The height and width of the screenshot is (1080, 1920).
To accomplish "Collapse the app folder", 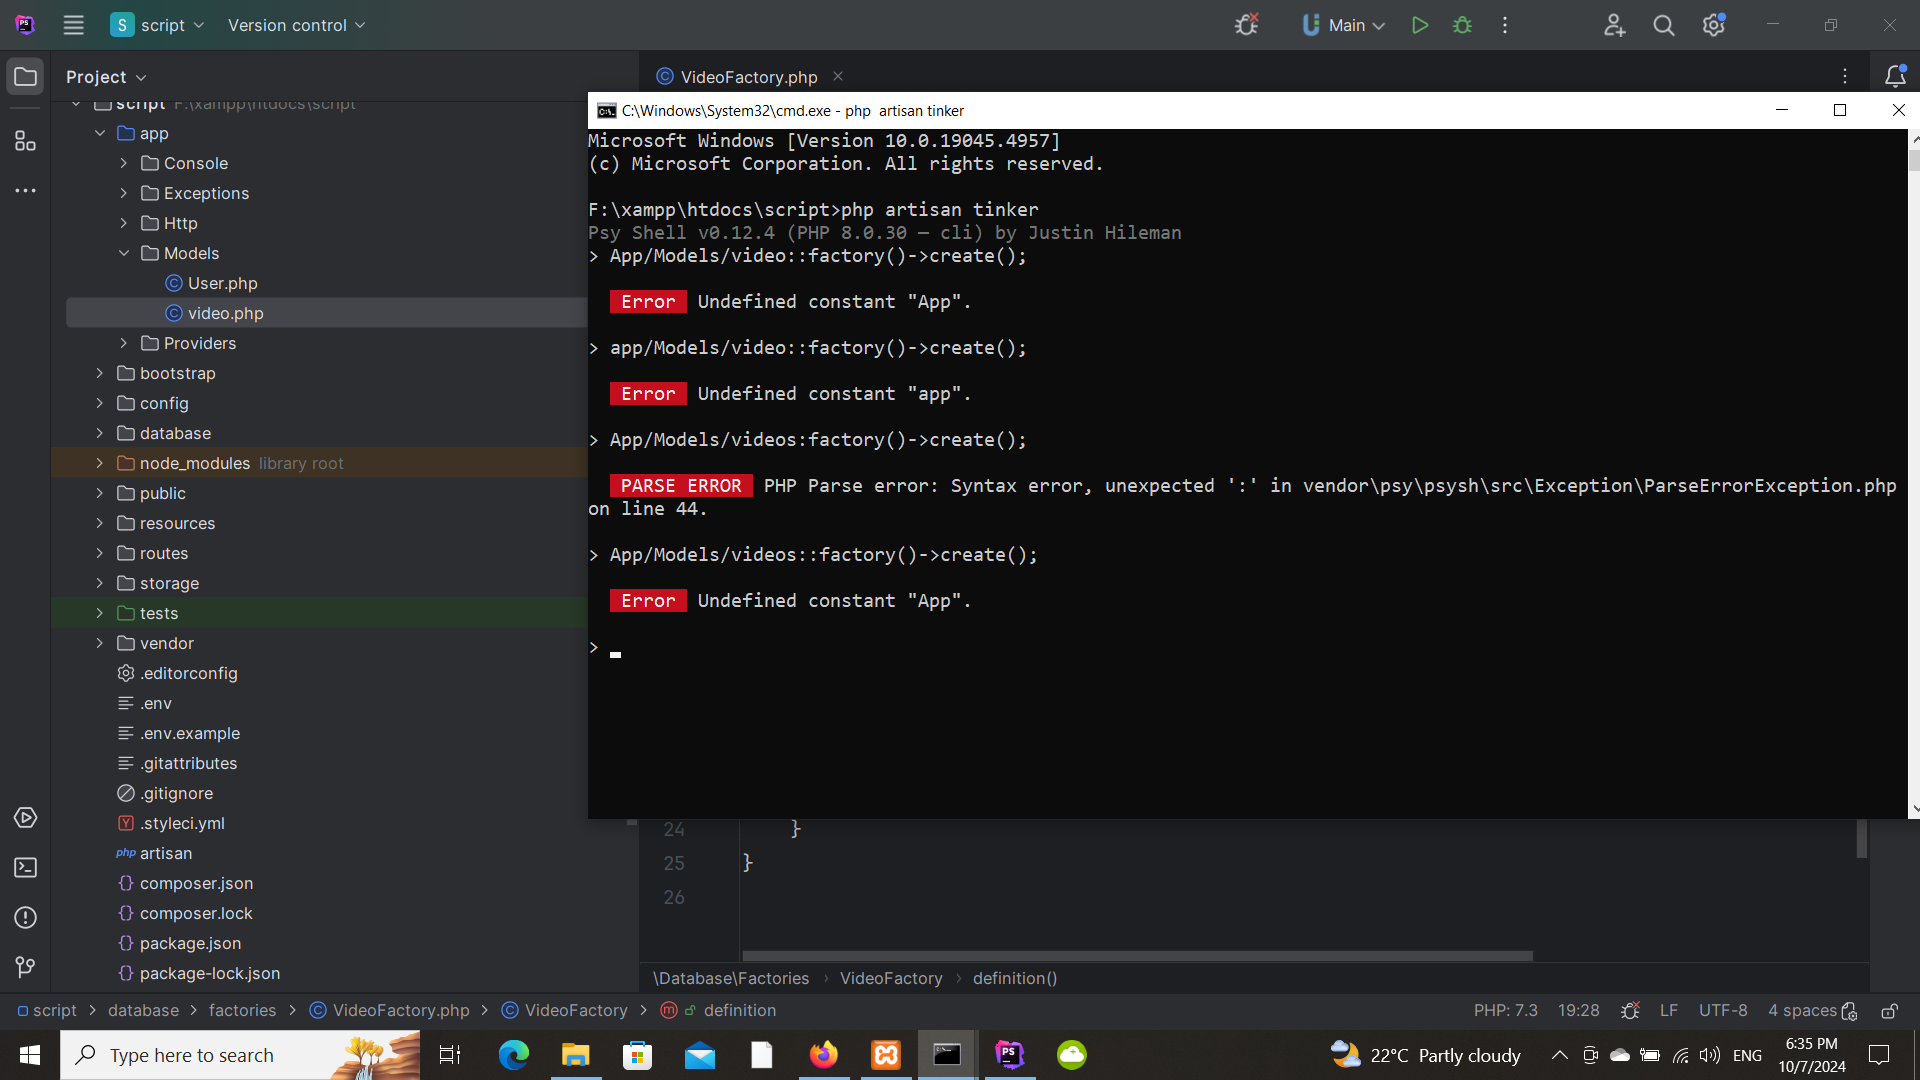I will [x=100, y=133].
